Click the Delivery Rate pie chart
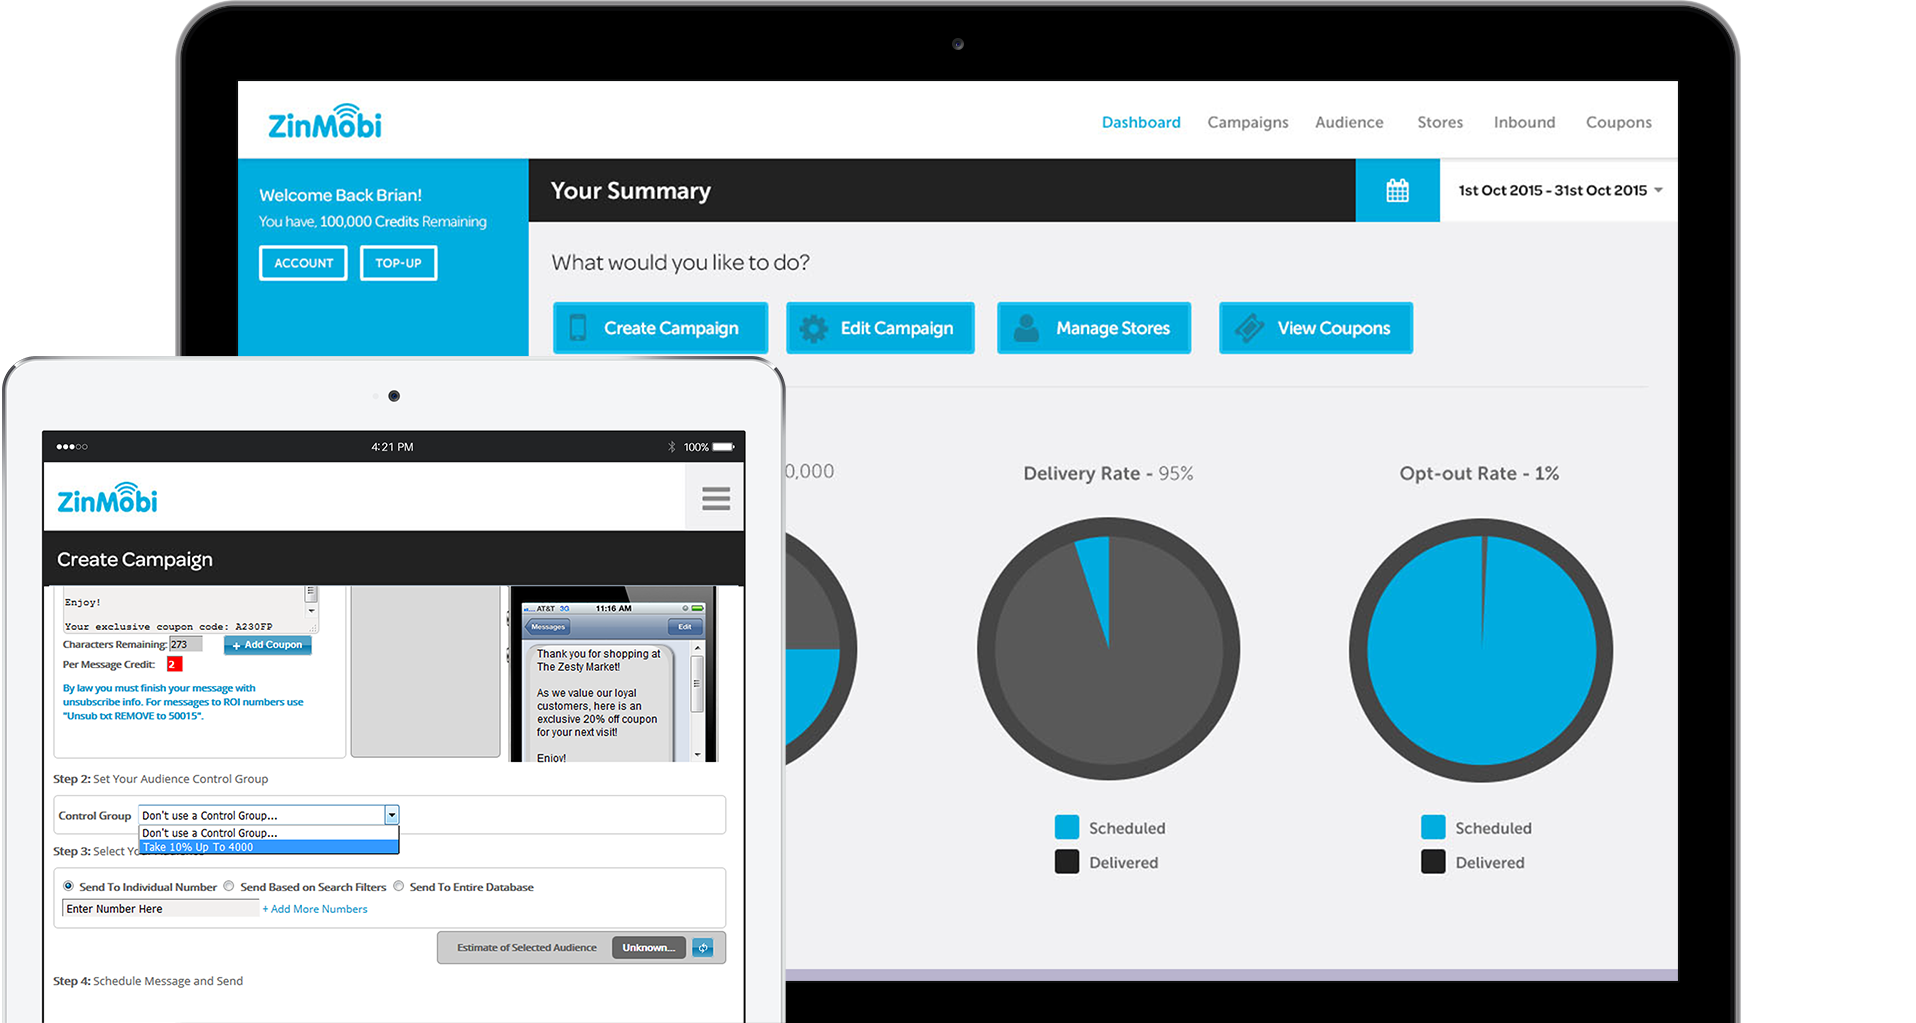The height and width of the screenshot is (1023, 1916). point(1108,649)
